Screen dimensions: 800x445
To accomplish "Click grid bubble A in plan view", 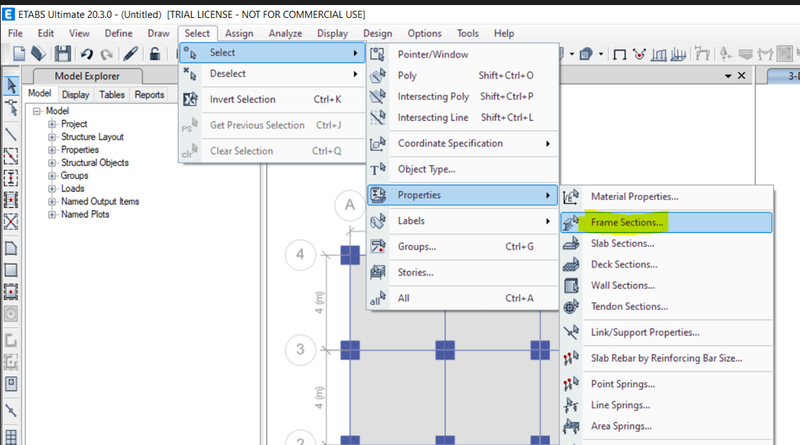I will (x=349, y=205).
